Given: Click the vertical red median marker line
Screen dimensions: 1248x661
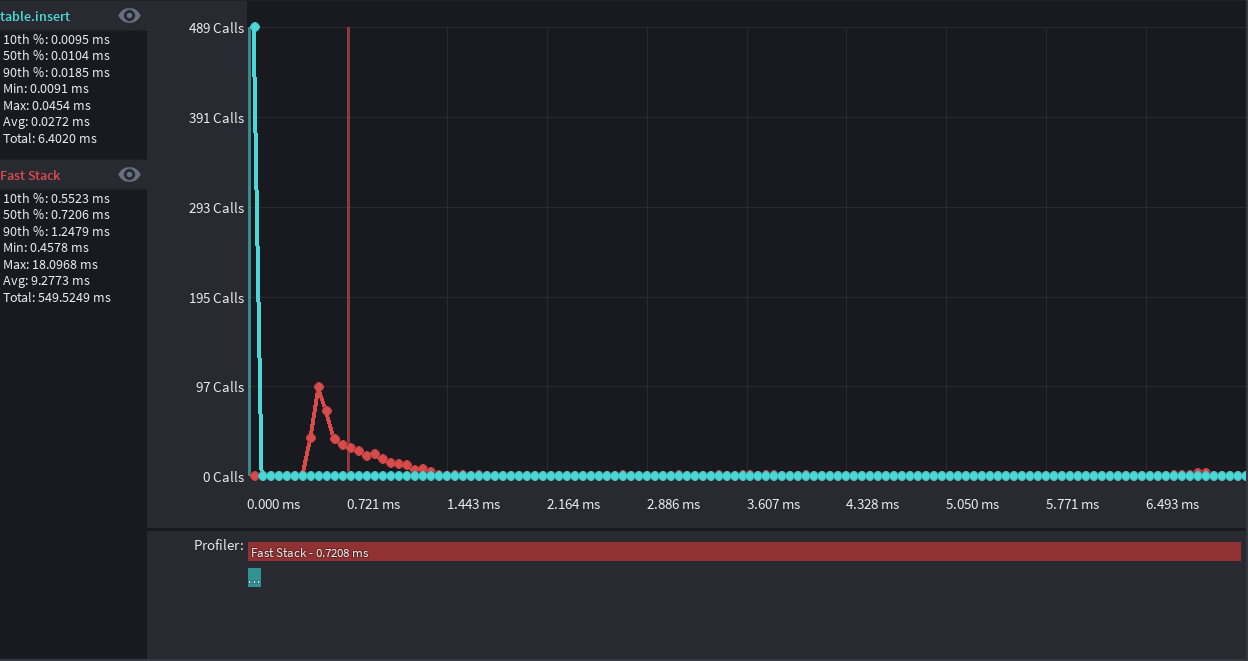Looking at the screenshot, I should coord(348,250).
